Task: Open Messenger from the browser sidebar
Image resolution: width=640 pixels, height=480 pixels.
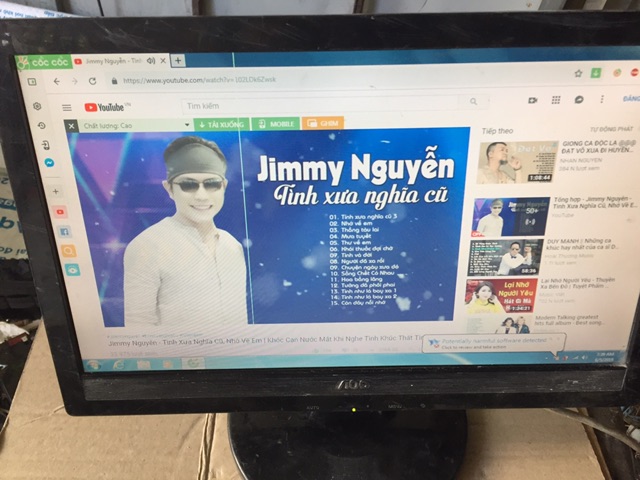Action: (x=49, y=163)
